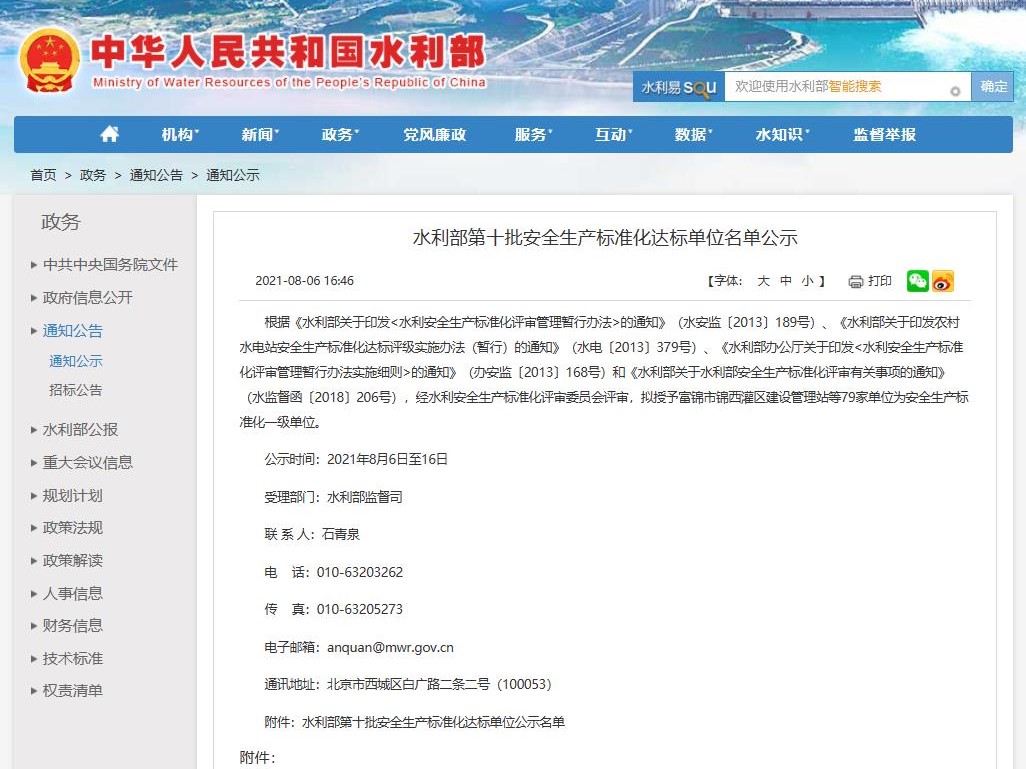The image size is (1026, 769).
Task: Set font size to large (大)
Action: click(x=763, y=281)
